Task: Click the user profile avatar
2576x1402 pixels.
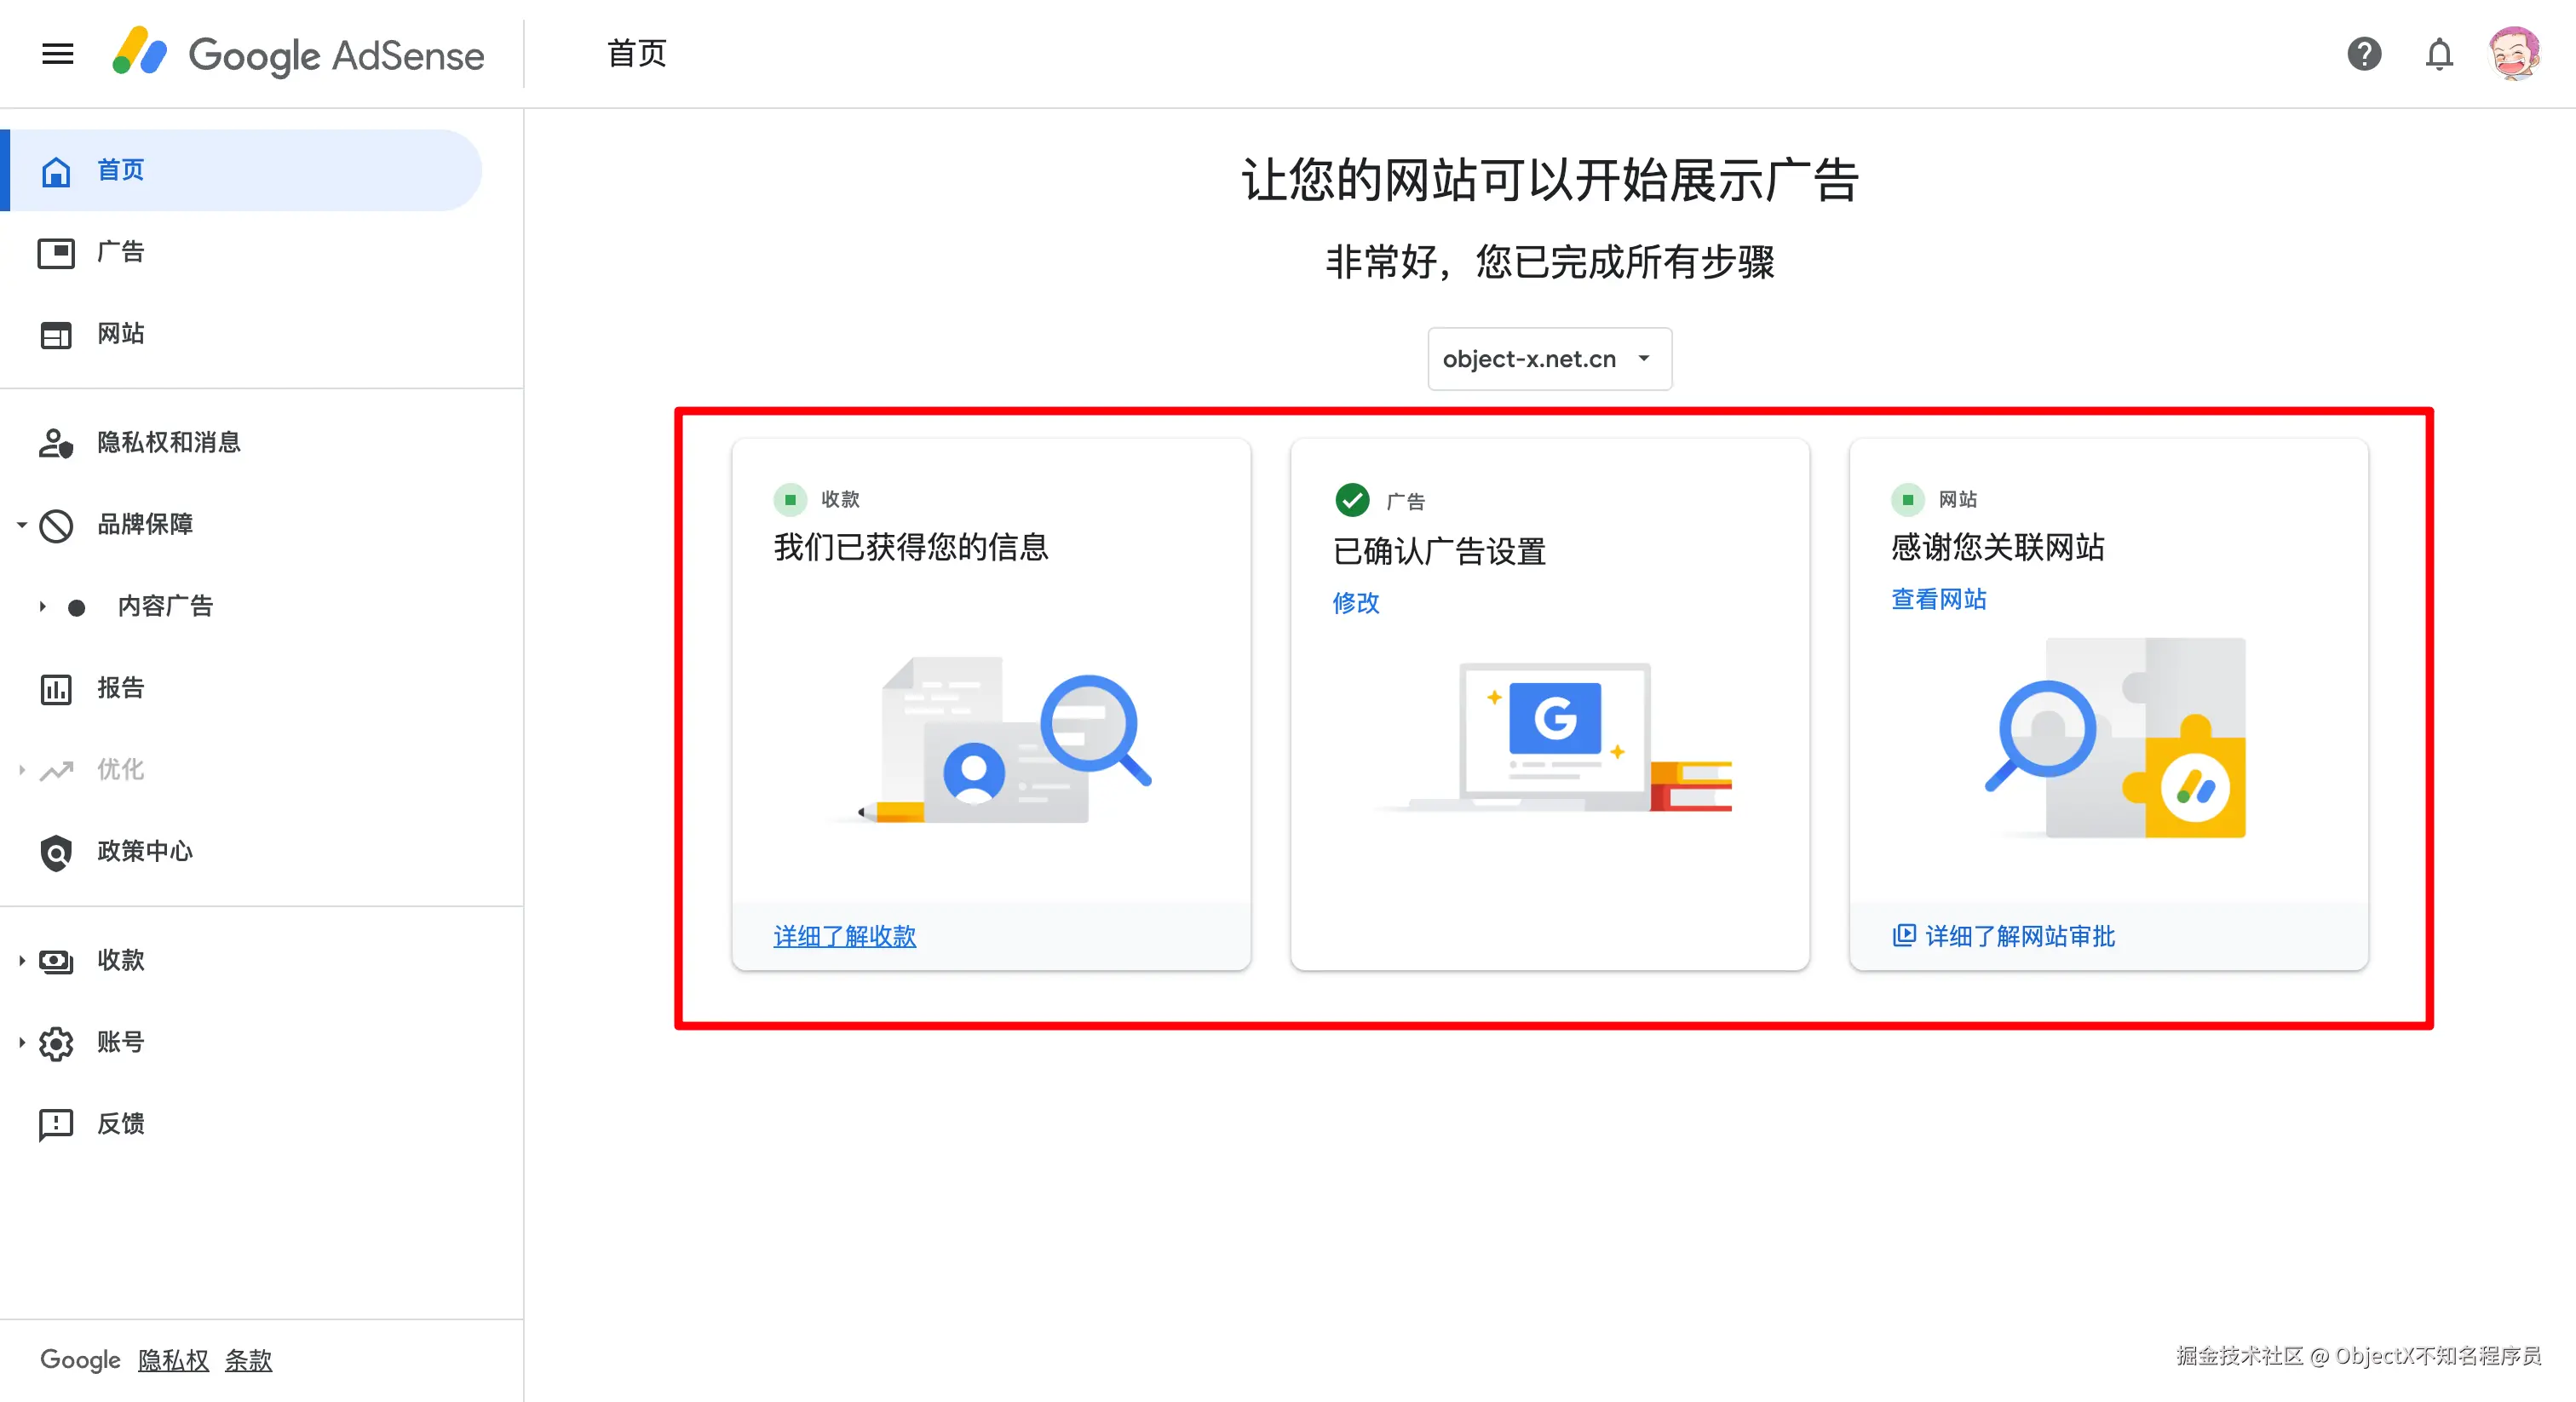Action: tap(2513, 54)
